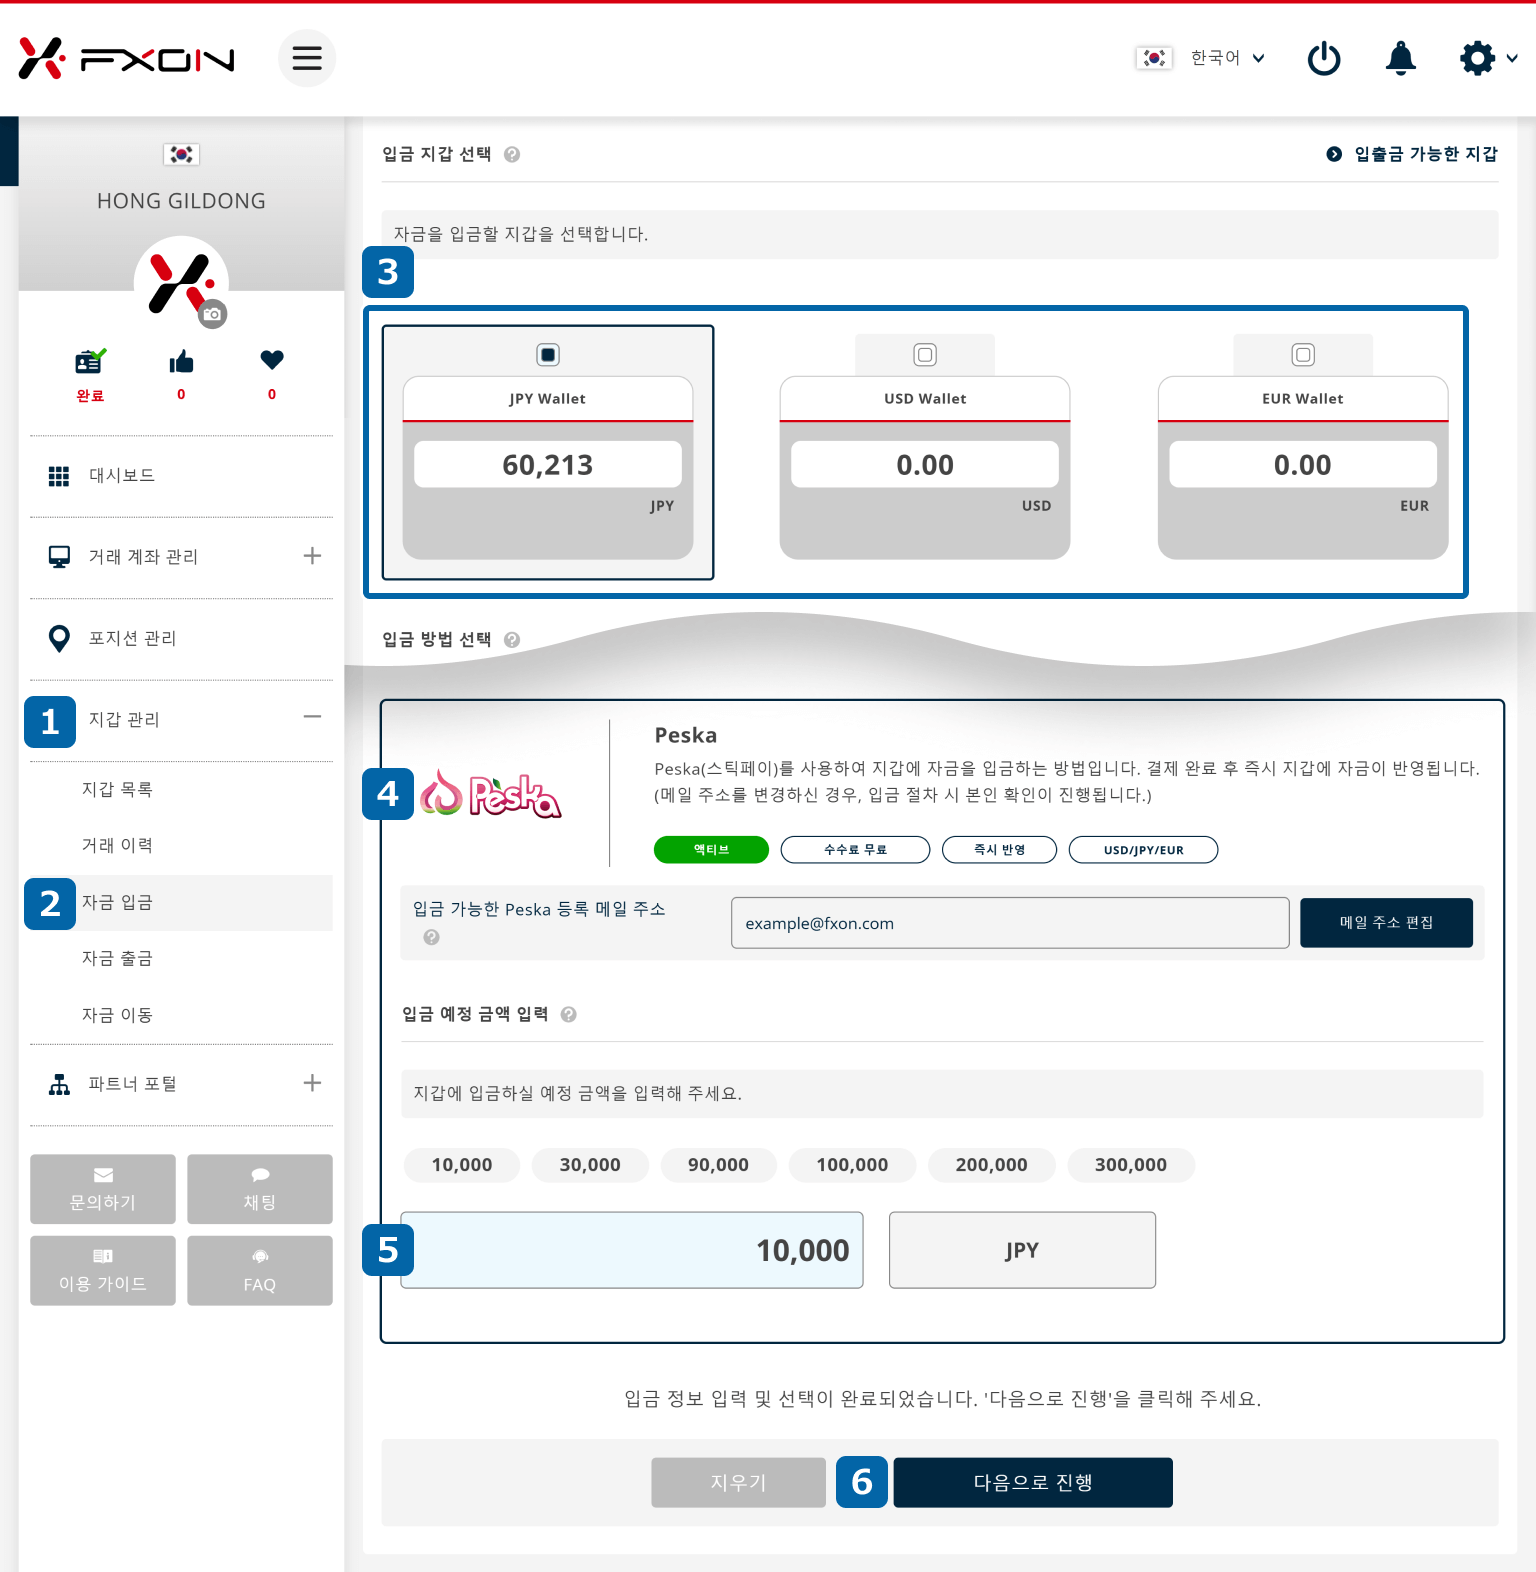Viewport: 1536px width, 1572px height.
Task: Choose the 100,000 preset amount
Action: coord(852,1165)
